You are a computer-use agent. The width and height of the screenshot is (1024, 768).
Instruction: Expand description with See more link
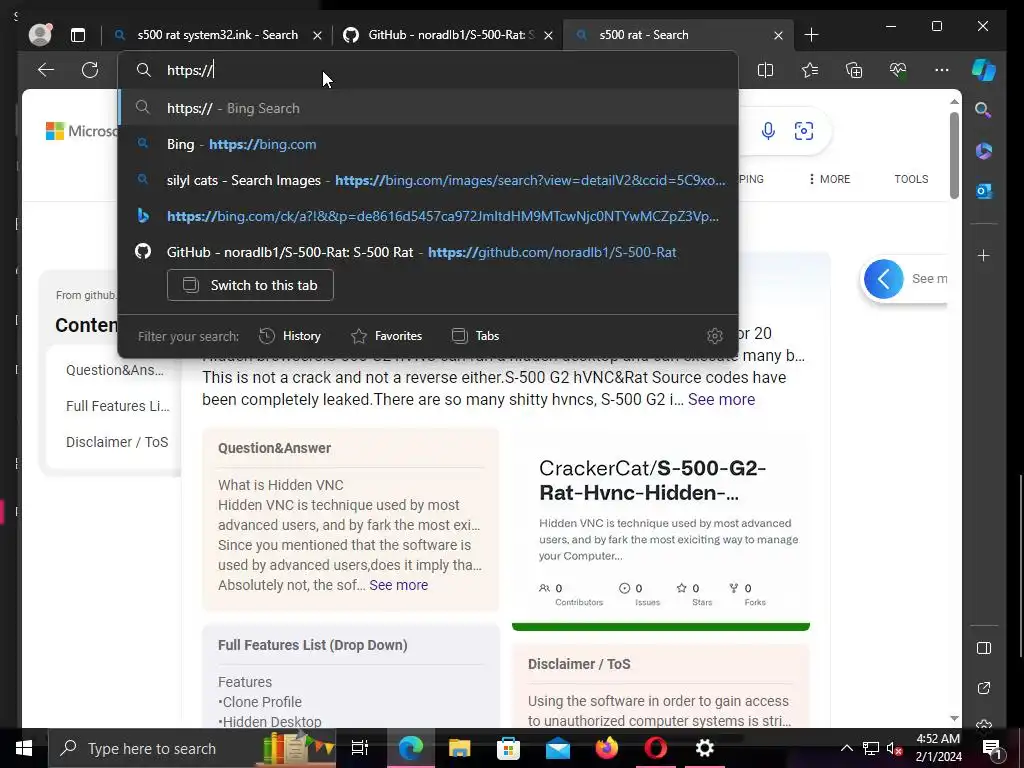pos(721,400)
